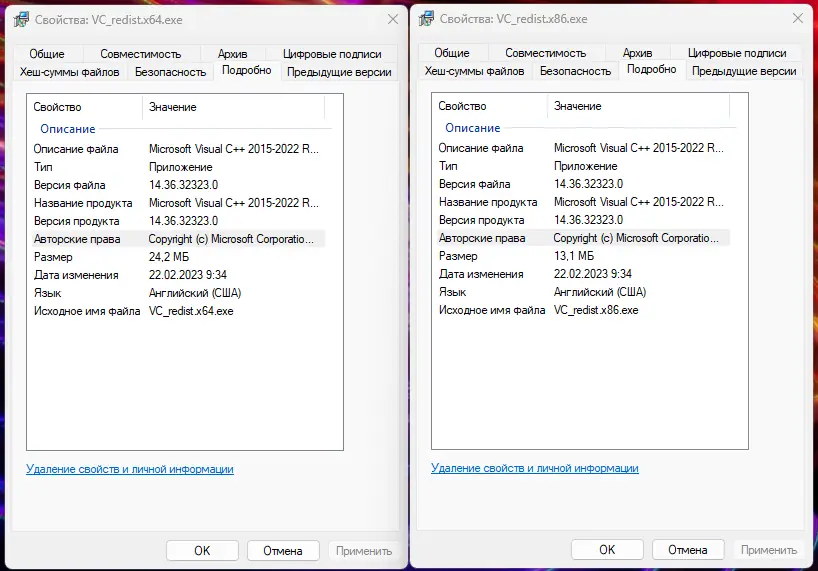The height and width of the screenshot is (571, 818).
Task: Click the property removal link in x64 window
Action: coord(130,469)
